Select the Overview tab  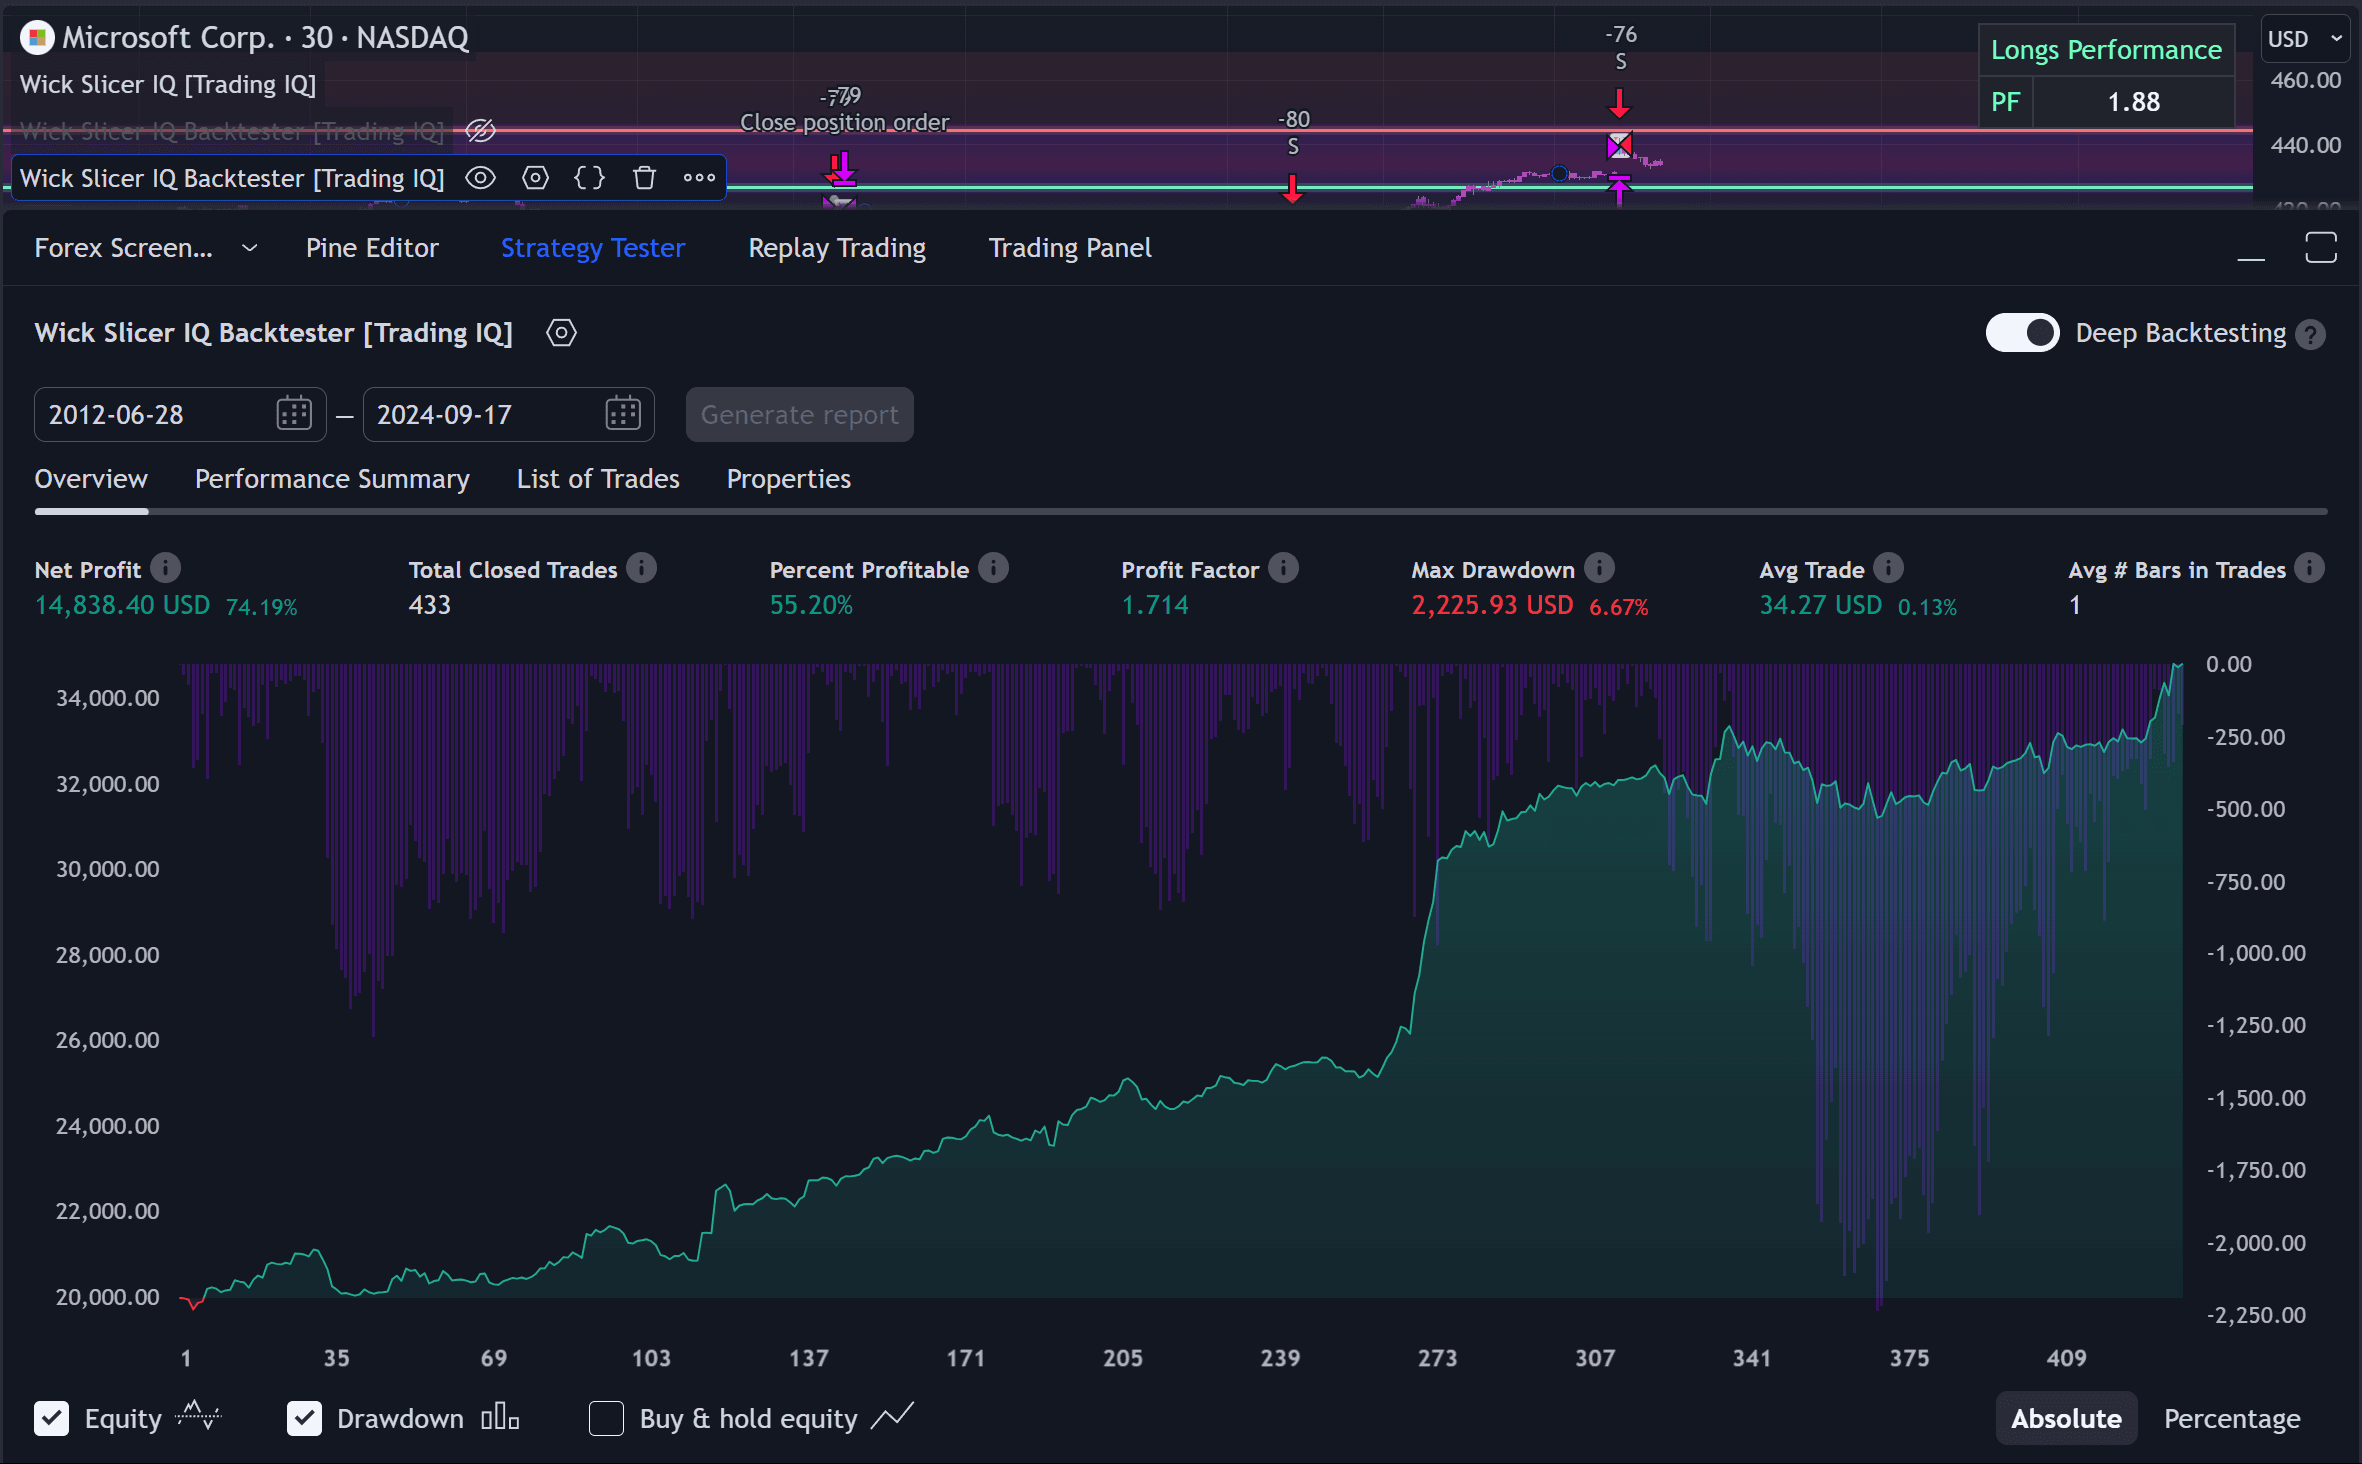pos(91,479)
